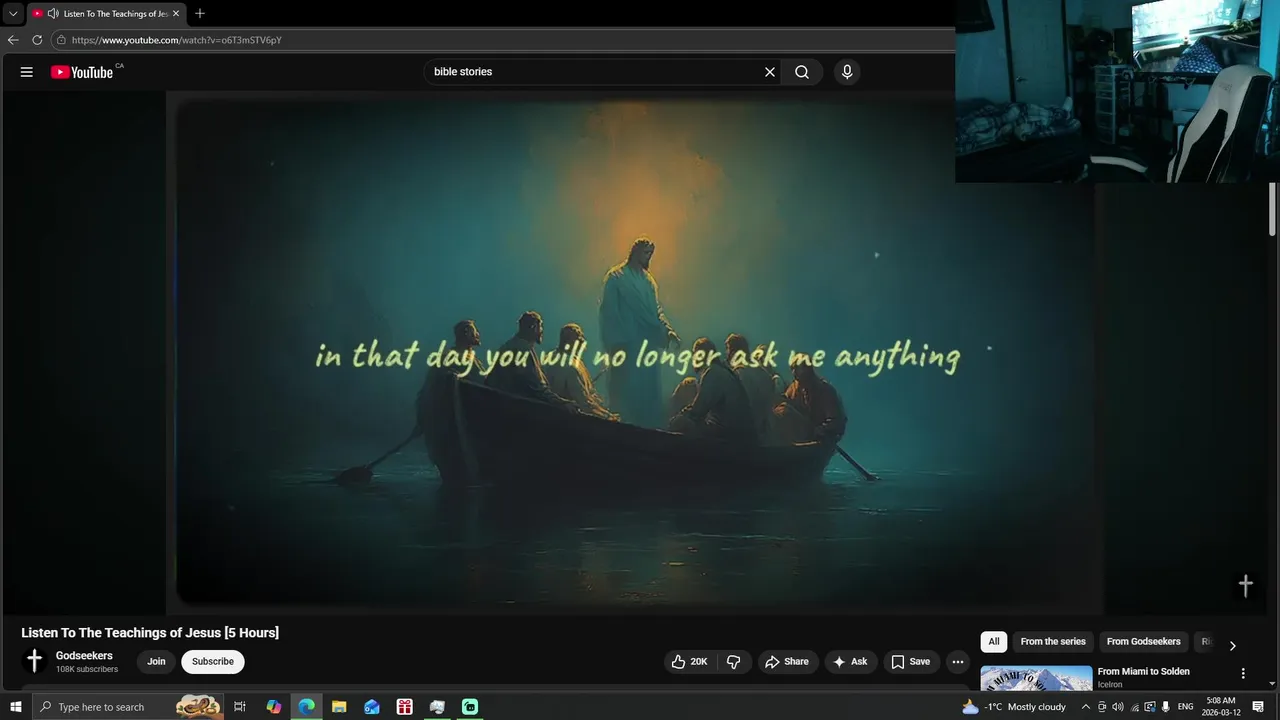Open From Miami to Solden video title

pos(1143,672)
